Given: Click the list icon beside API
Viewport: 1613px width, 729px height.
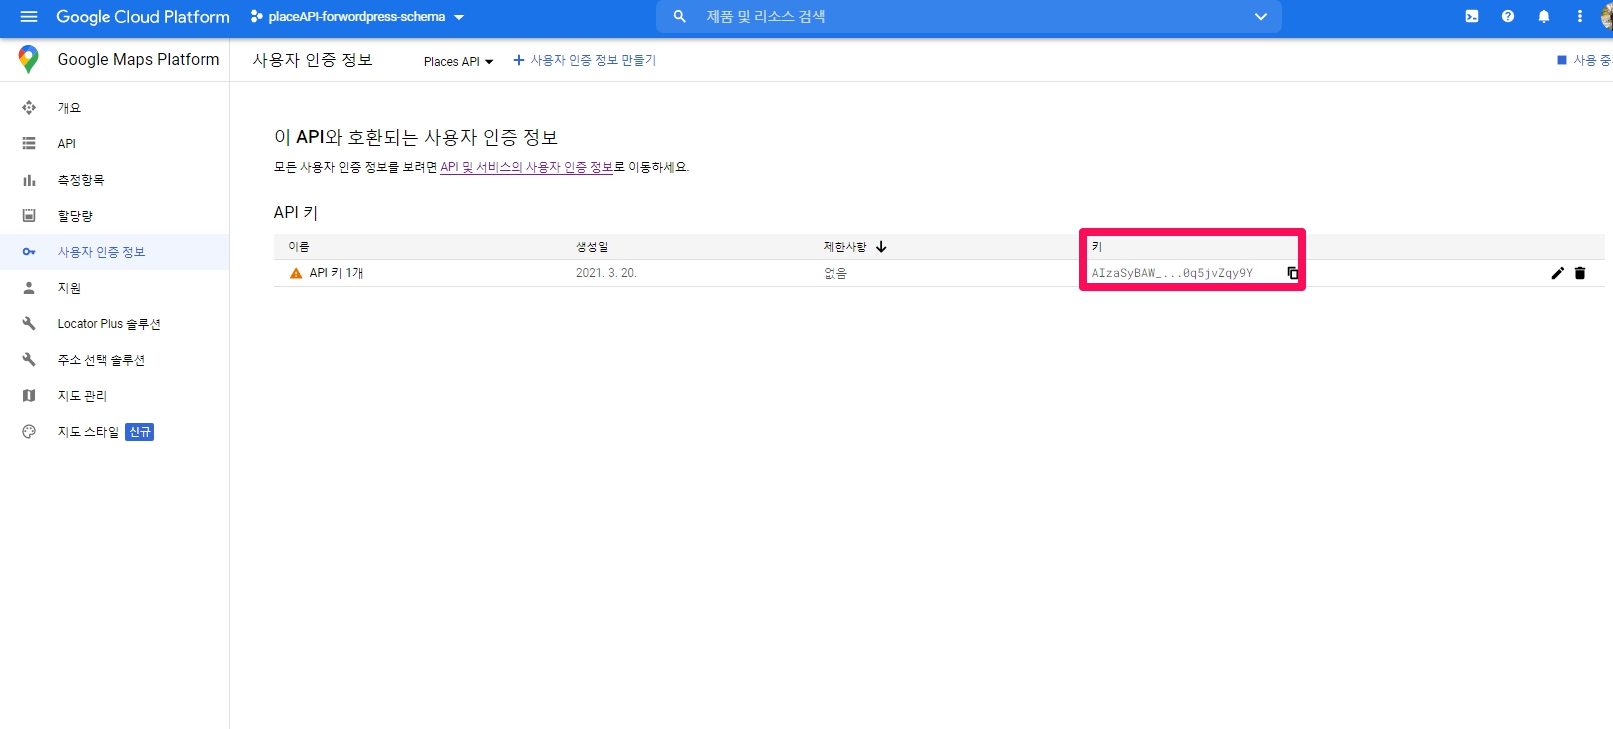Looking at the screenshot, I should pos(29,144).
